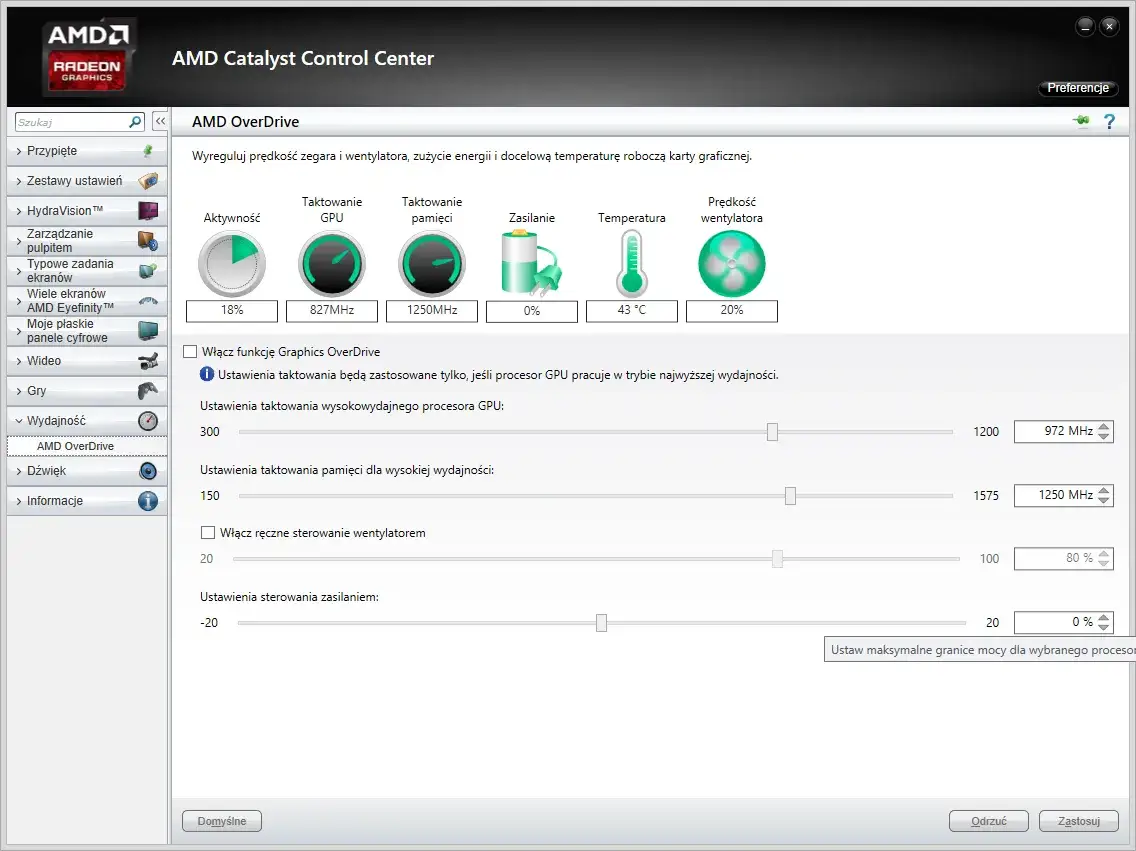The image size is (1136, 851).
Task: Open the Gry category
Action: pyautogui.click(x=87, y=391)
